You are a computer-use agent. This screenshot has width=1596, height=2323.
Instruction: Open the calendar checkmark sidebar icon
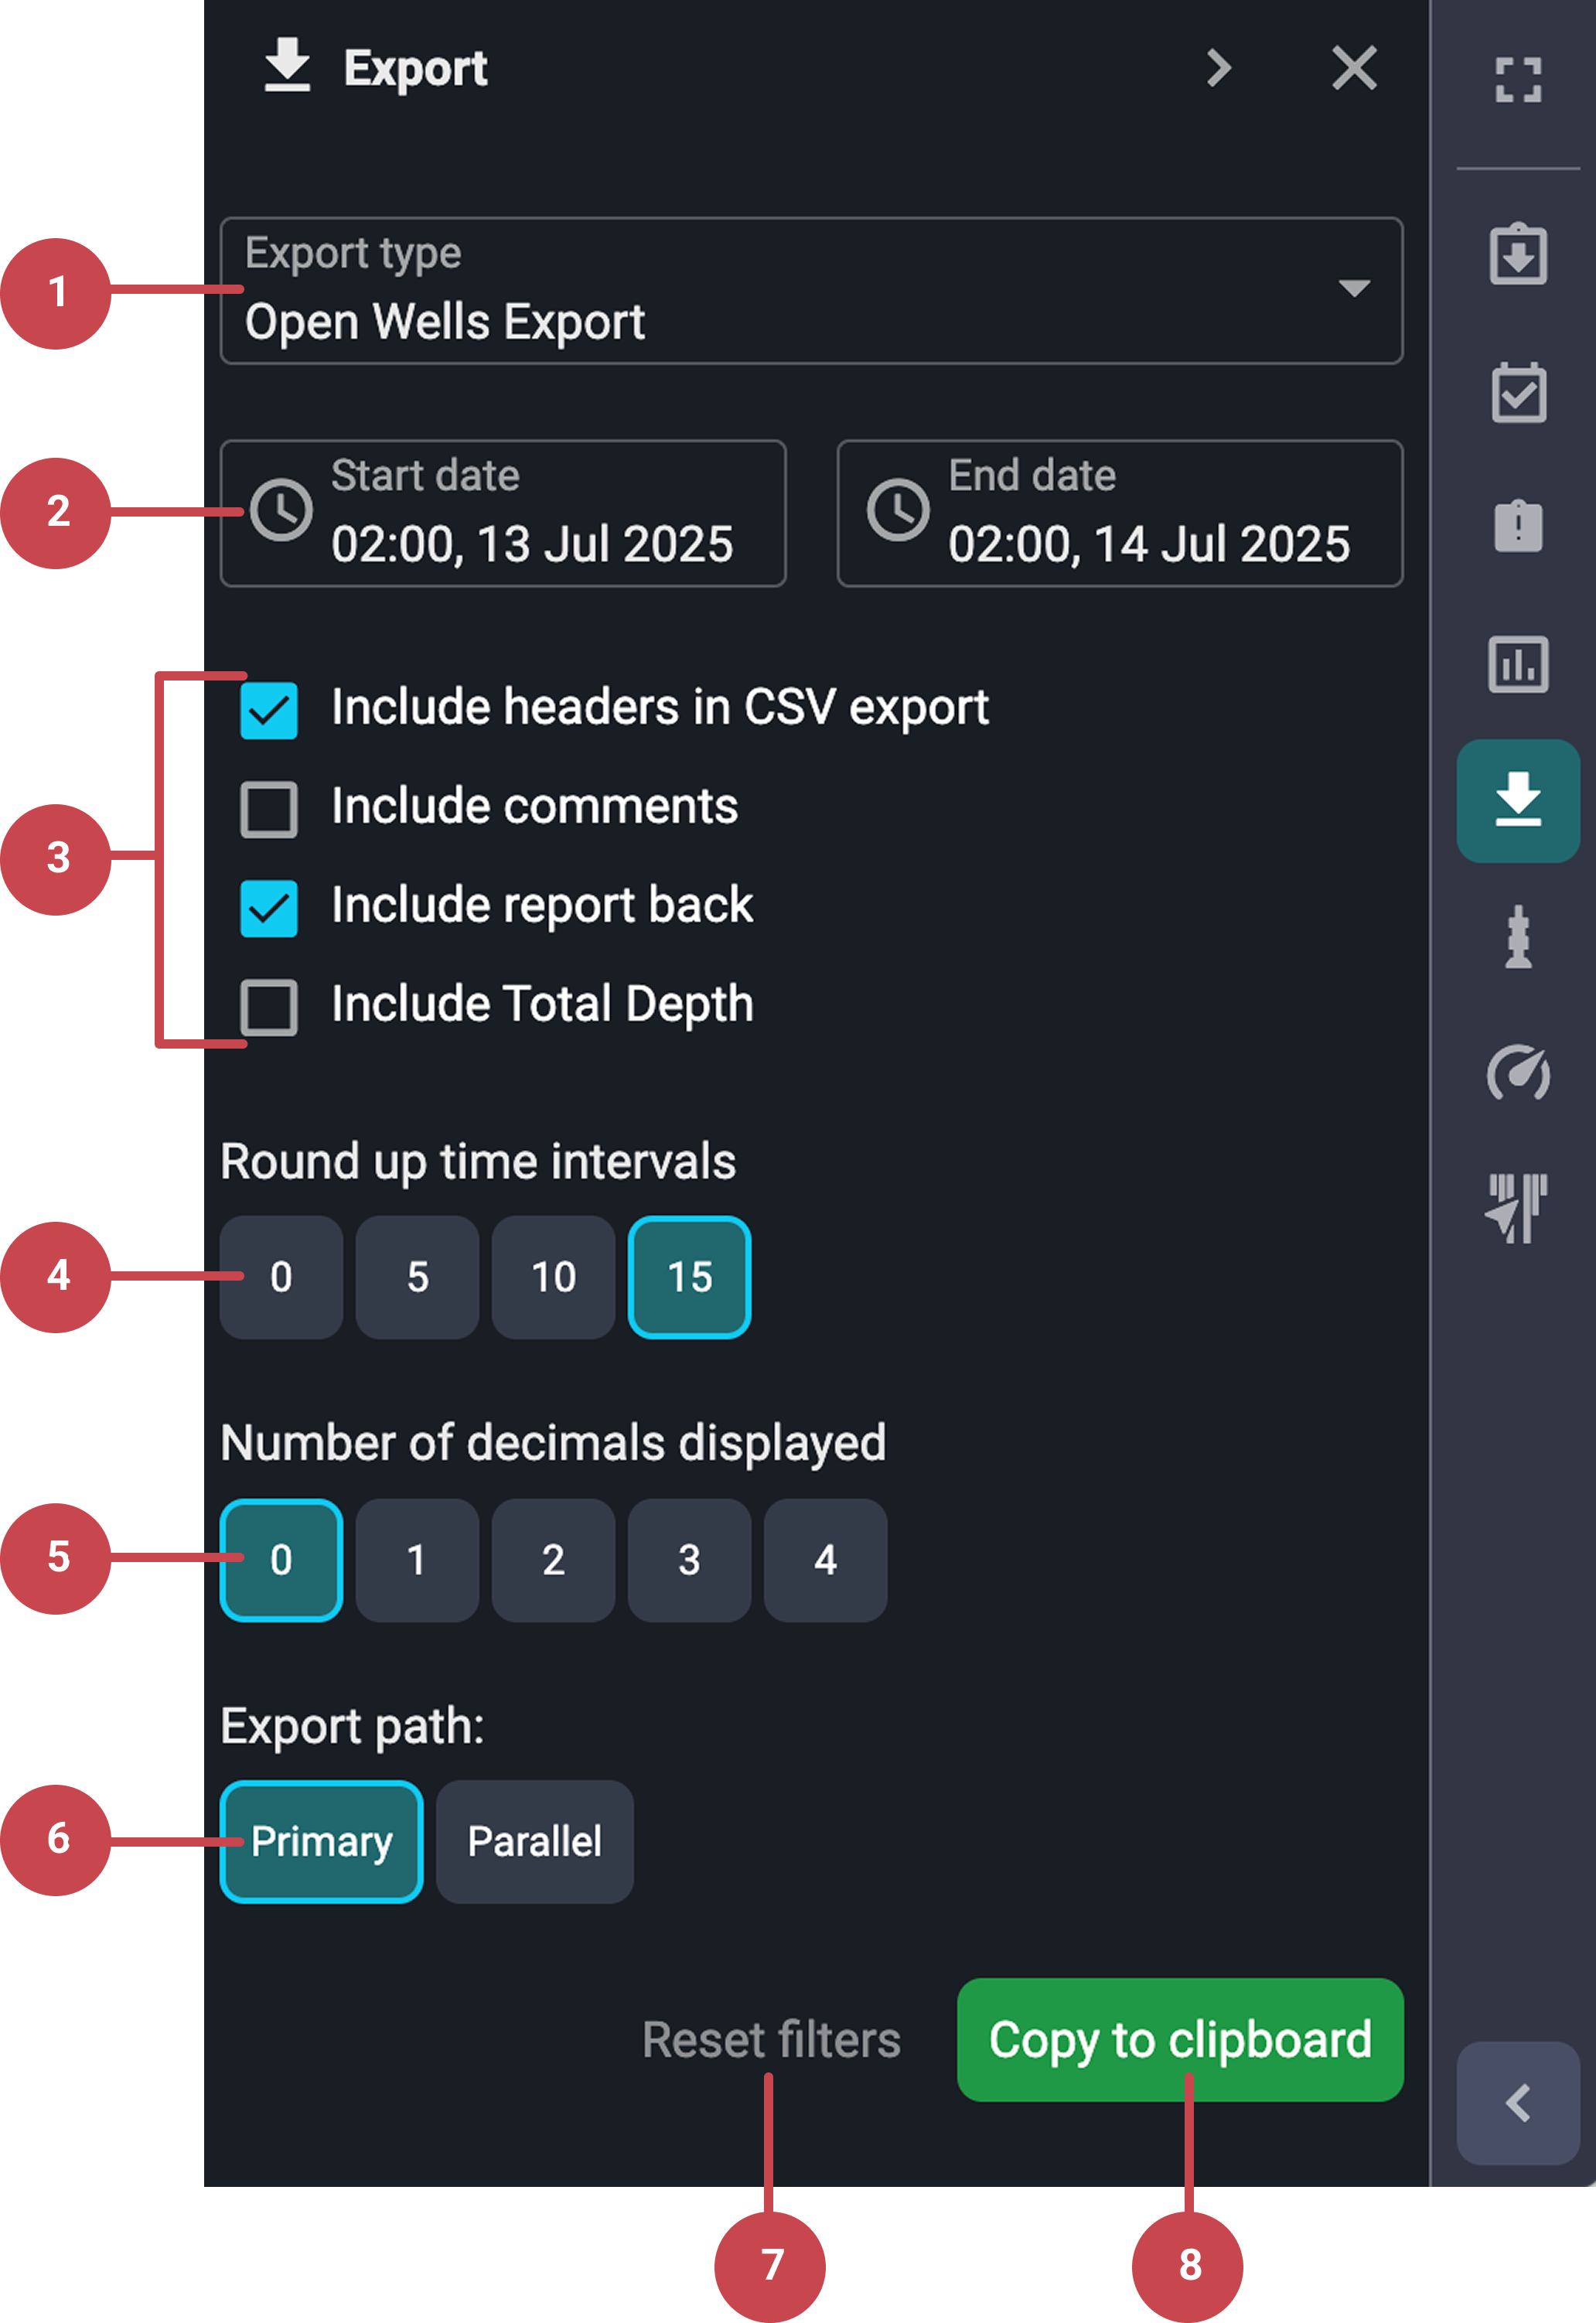[1517, 393]
